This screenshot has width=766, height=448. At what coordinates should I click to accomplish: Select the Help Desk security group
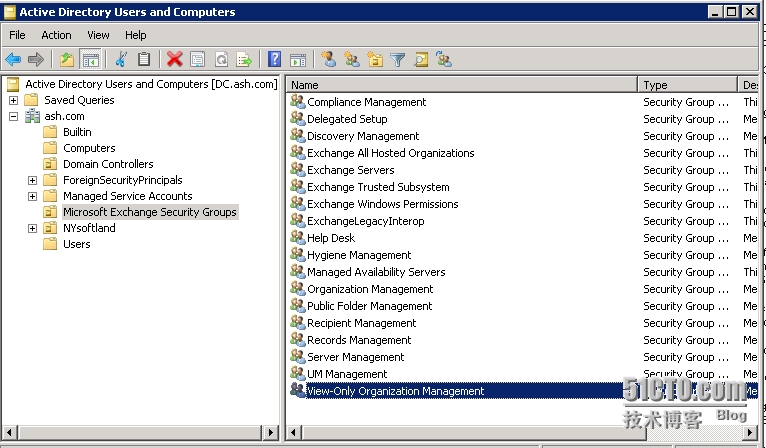click(x=331, y=238)
